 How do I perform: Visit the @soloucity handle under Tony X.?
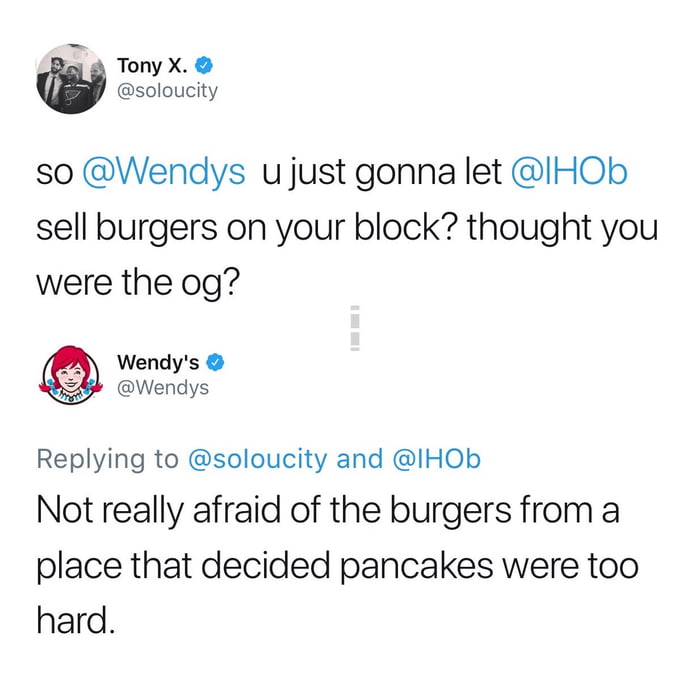pos(167,91)
